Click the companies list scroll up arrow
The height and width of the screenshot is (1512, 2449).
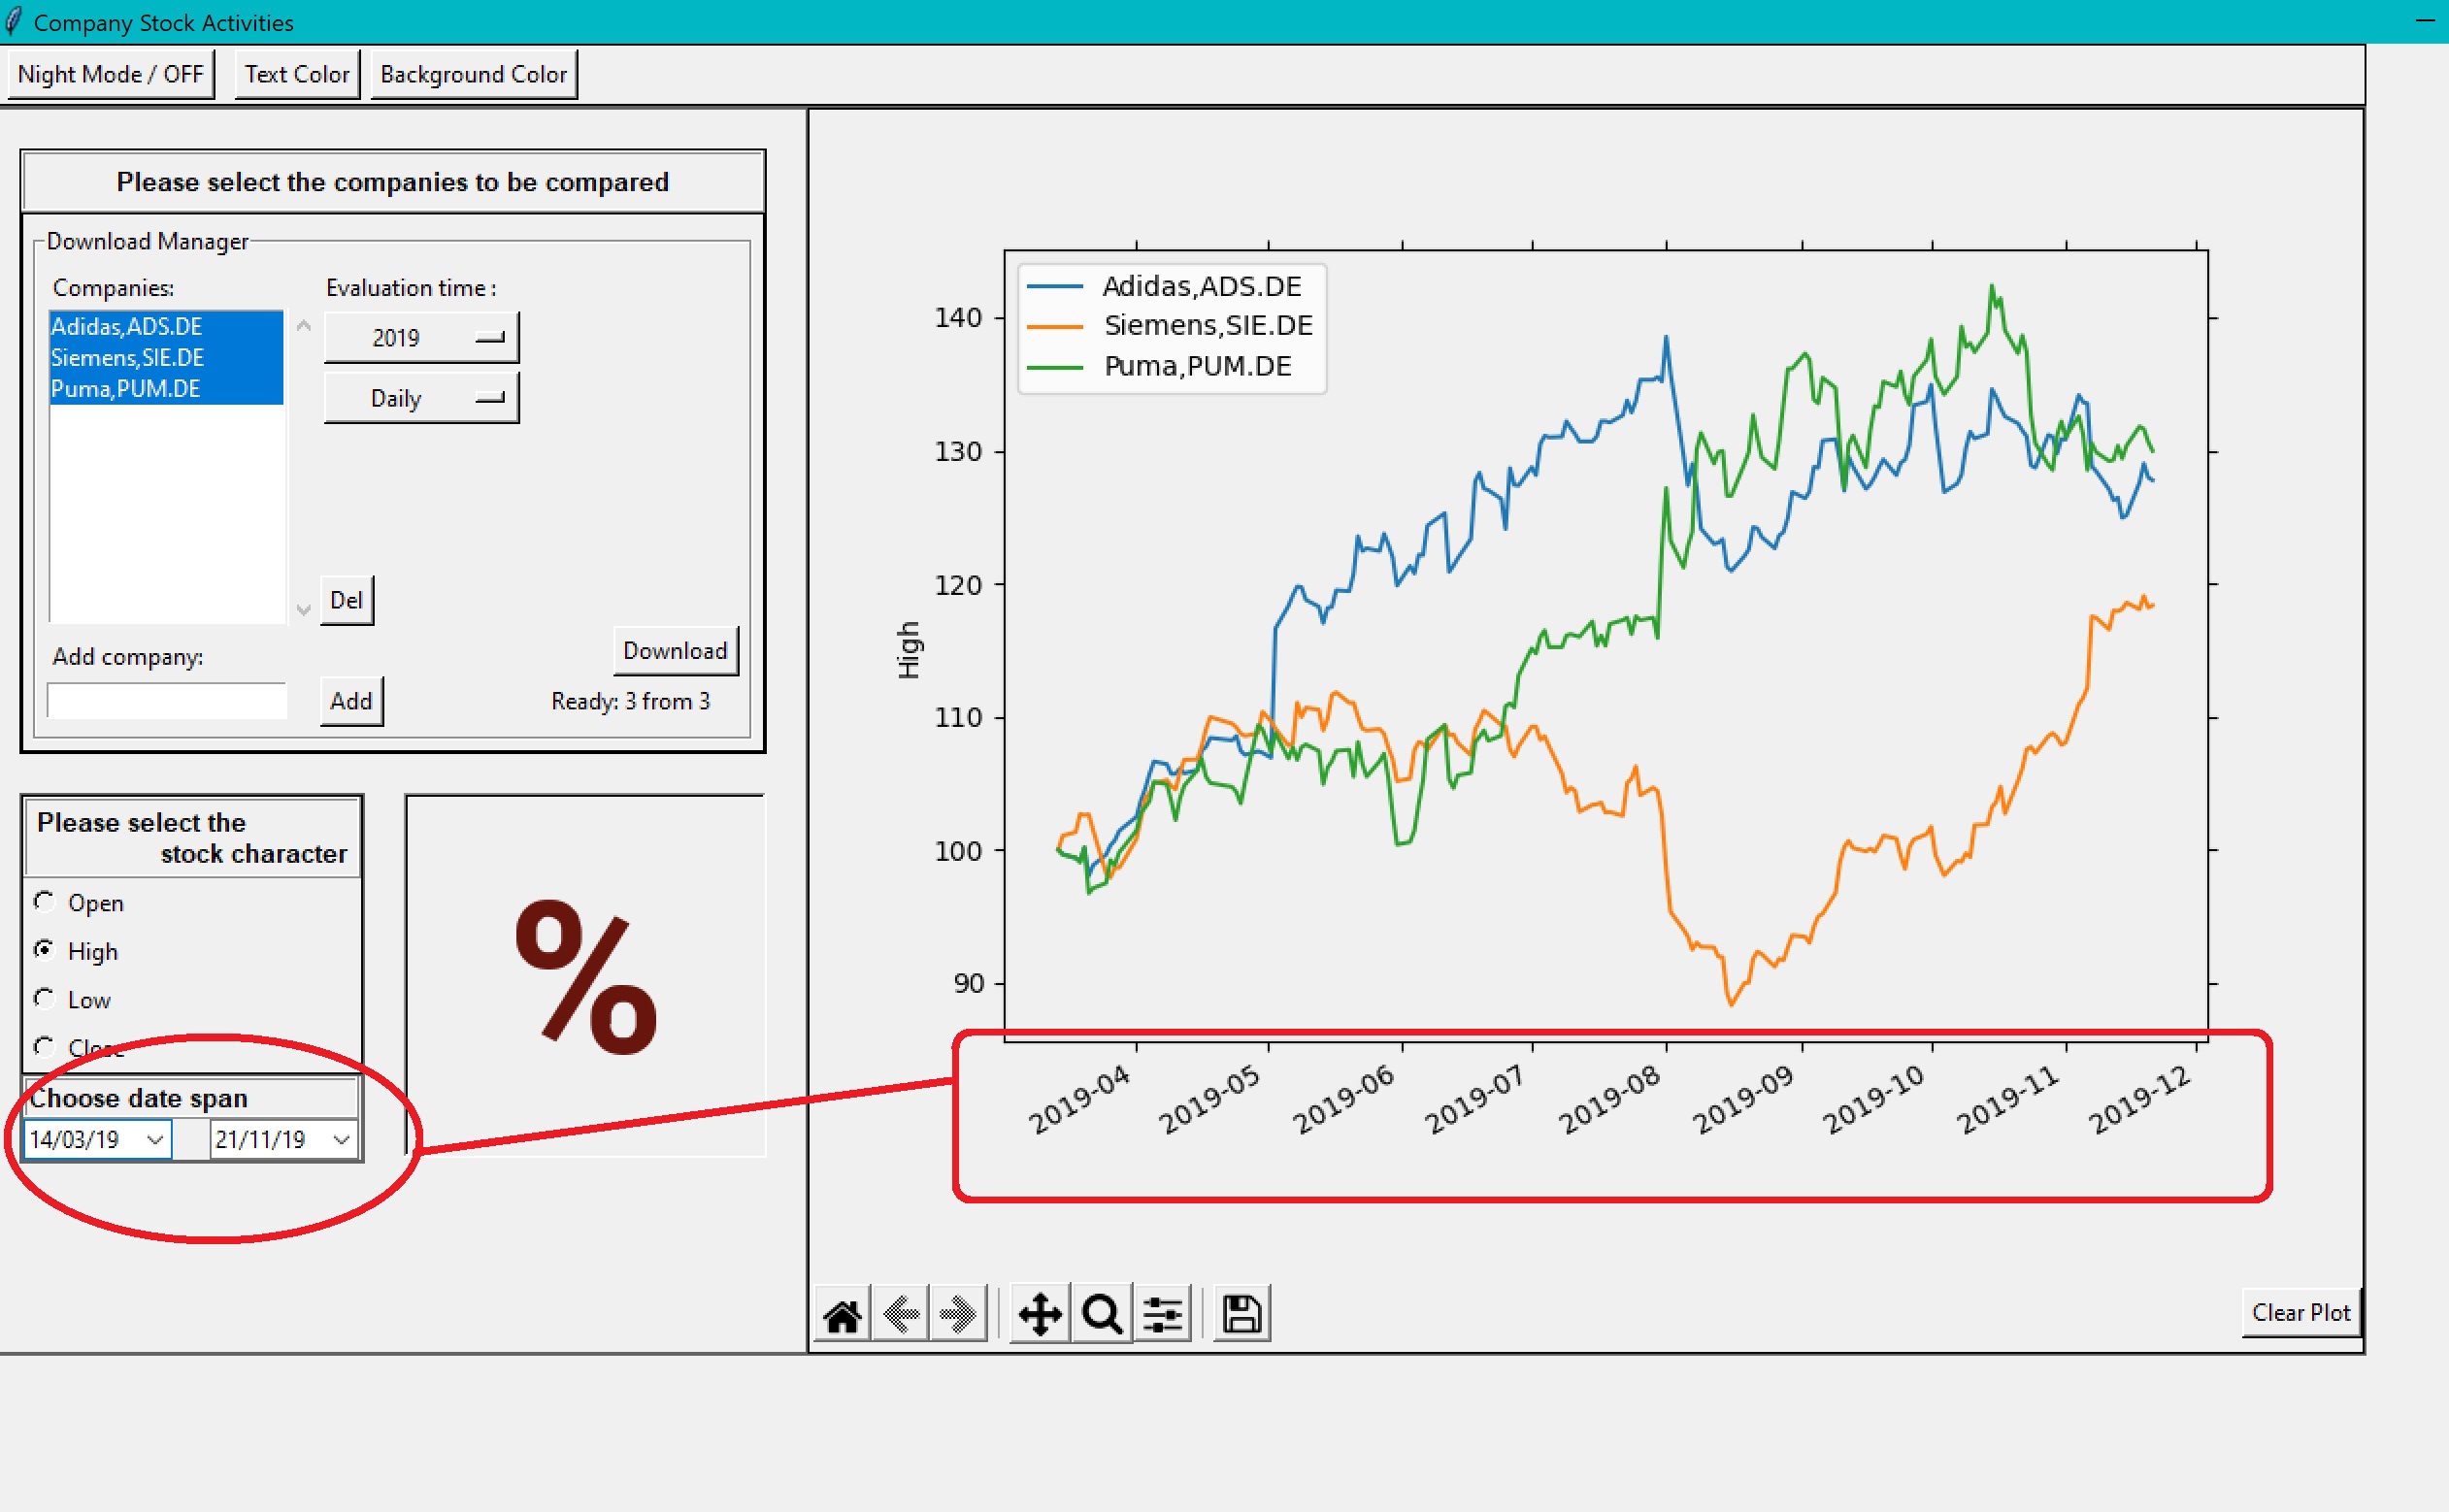point(304,325)
